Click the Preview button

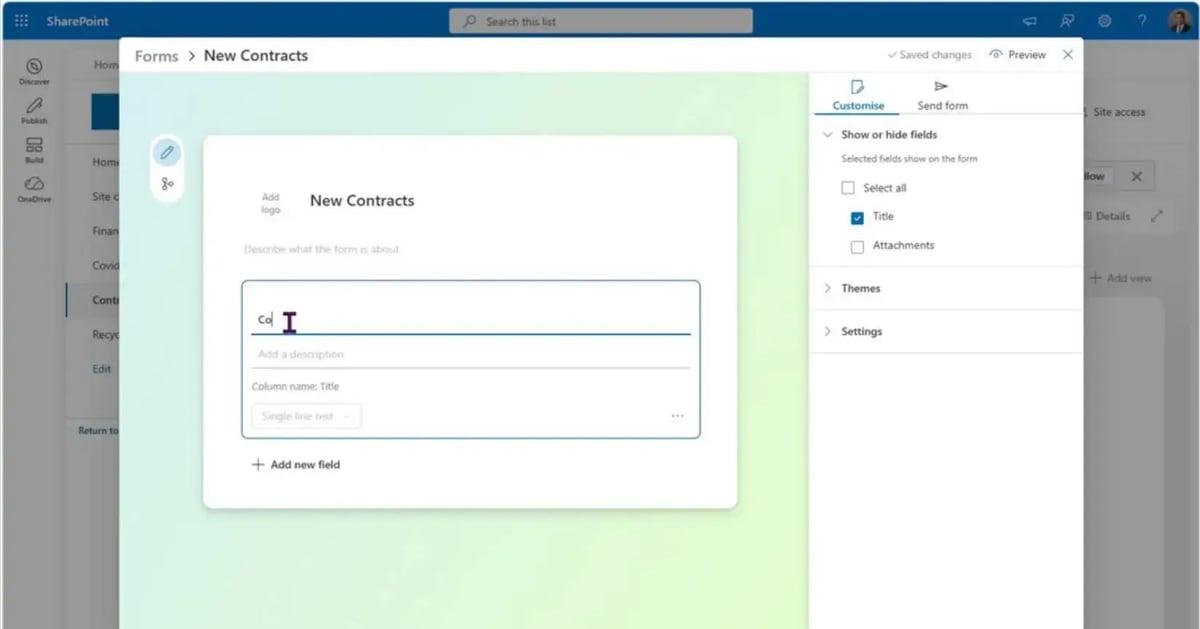click(1017, 55)
